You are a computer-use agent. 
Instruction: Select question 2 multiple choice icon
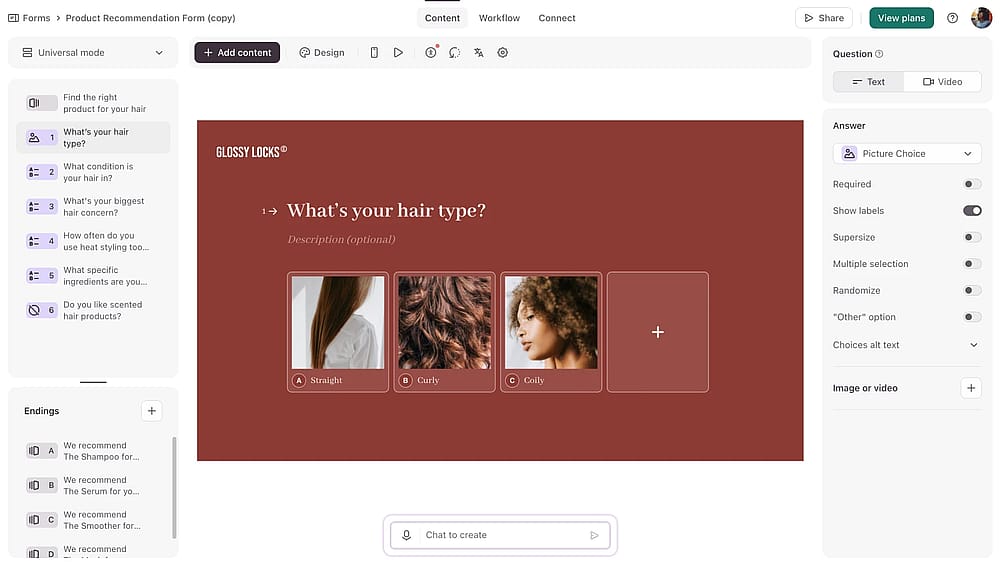41,172
